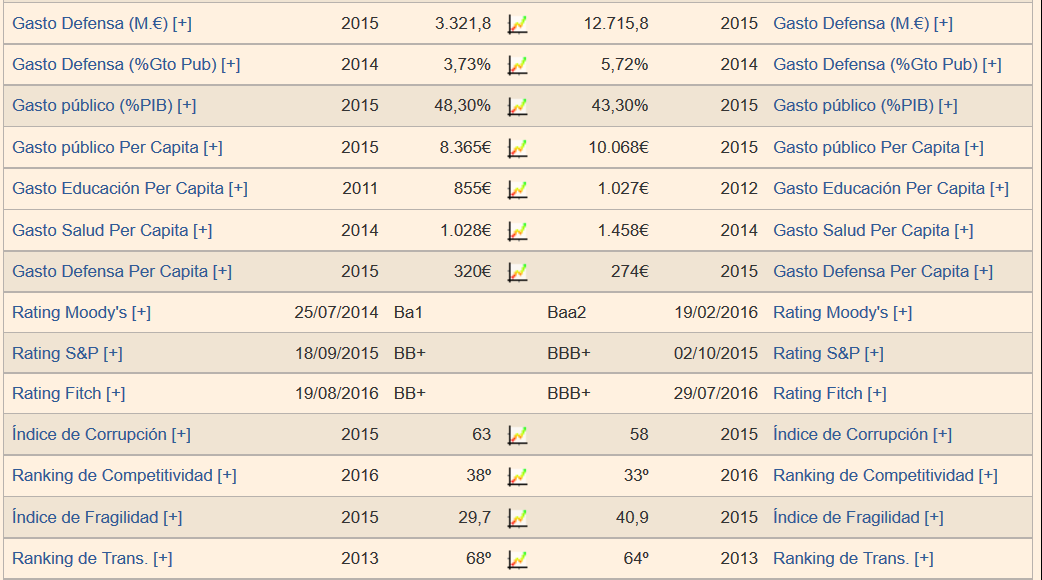Click the chart icon in Gasto Defensa (%Gto Pub) row
Image resolution: width=1042 pixels, height=580 pixels.
click(517, 65)
